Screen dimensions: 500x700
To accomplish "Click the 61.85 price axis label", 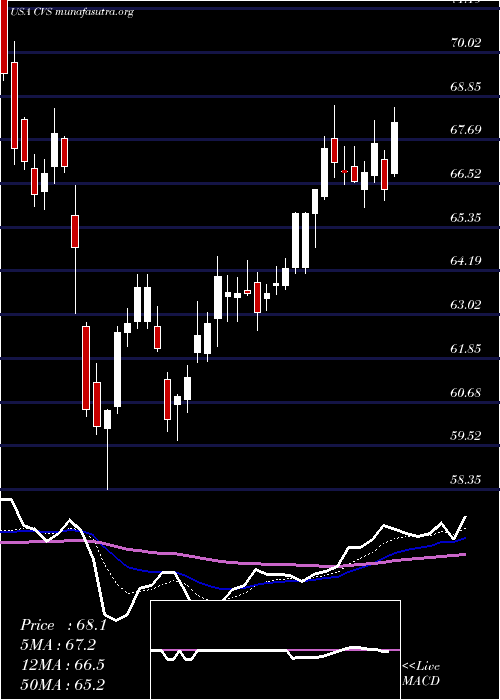I will [x=466, y=349].
